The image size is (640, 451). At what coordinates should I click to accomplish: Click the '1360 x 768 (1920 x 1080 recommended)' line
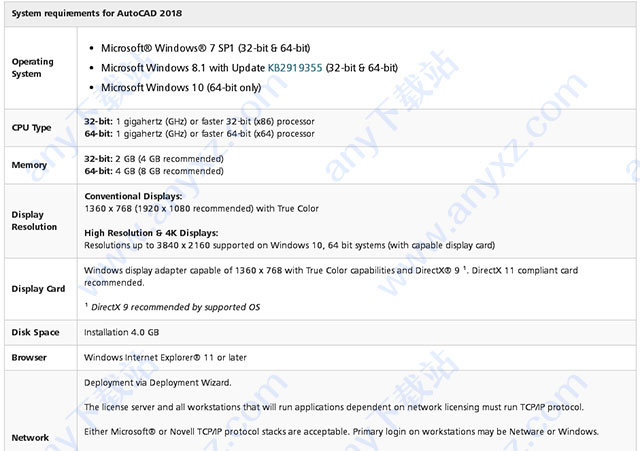click(x=201, y=208)
